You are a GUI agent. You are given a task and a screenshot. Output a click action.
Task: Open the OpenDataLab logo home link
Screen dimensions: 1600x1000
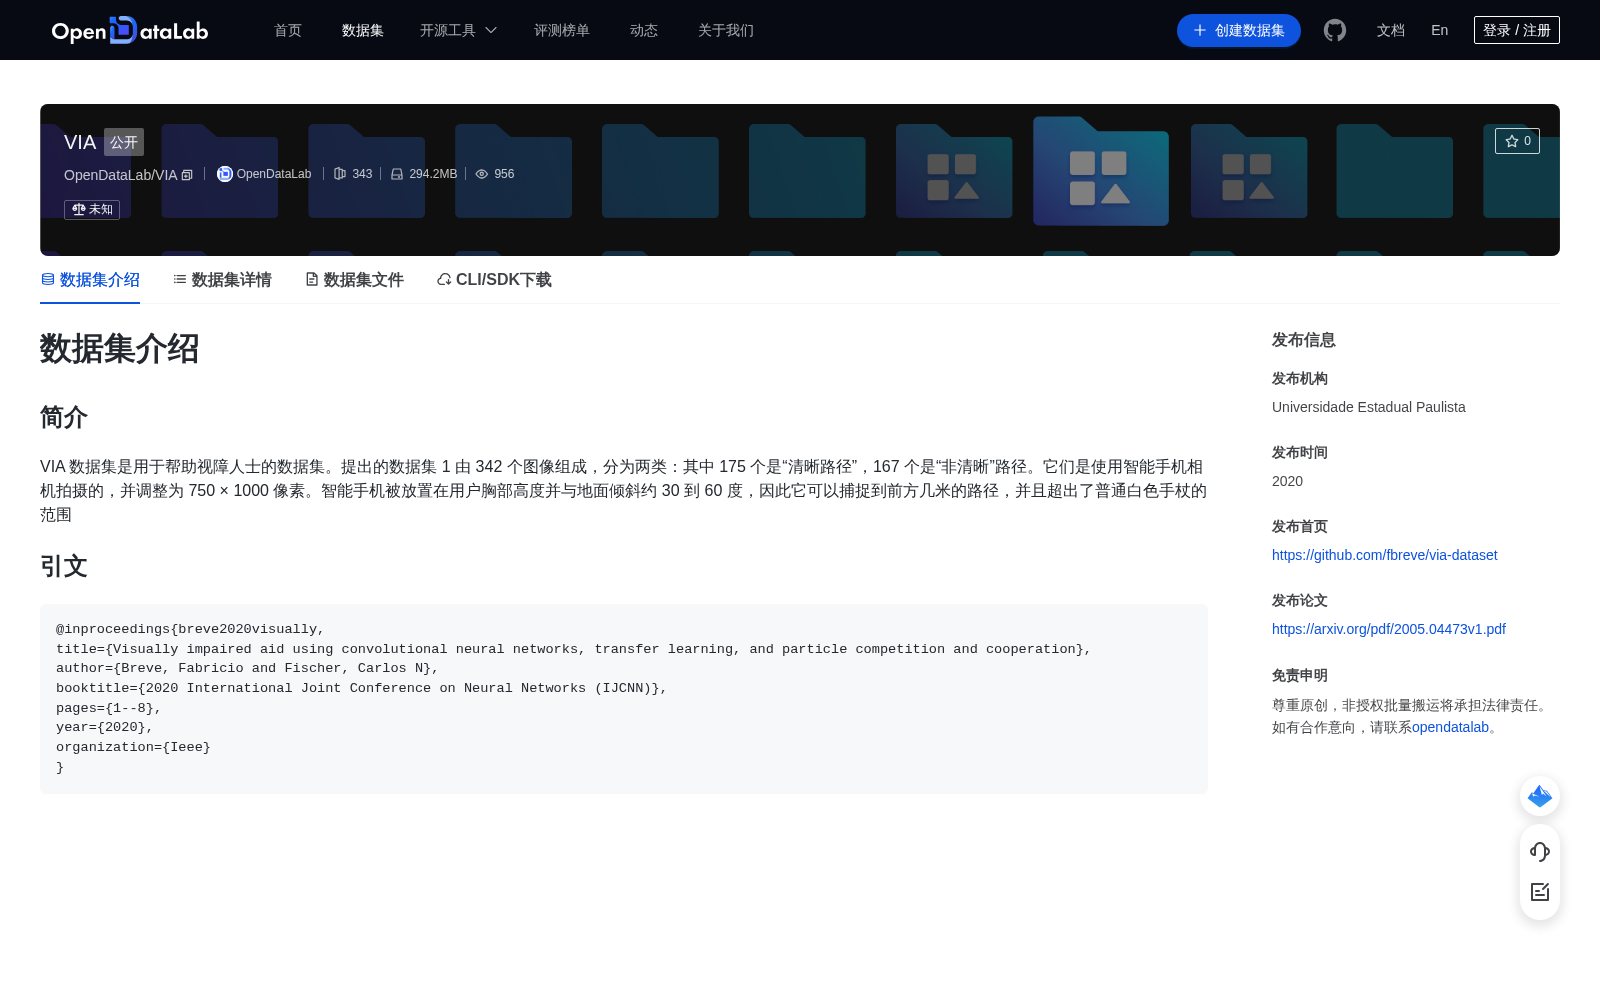coord(130,30)
